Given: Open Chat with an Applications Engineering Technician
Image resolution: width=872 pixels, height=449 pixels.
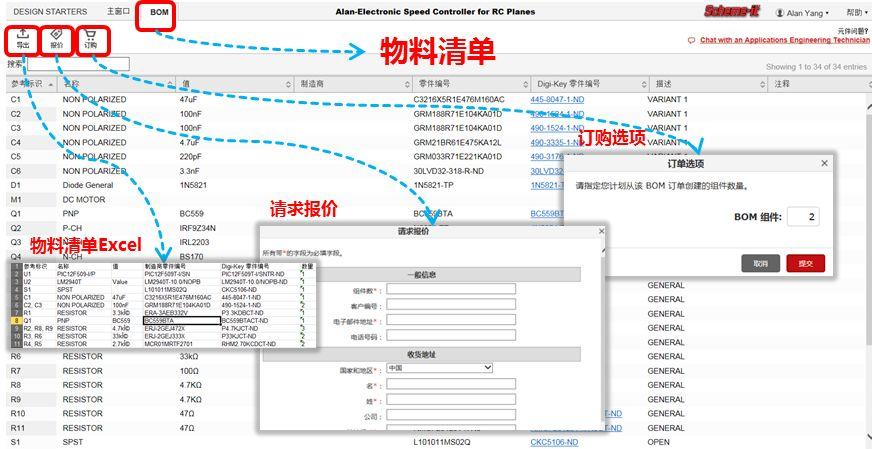Looking at the screenshot, I should (785, 40).
